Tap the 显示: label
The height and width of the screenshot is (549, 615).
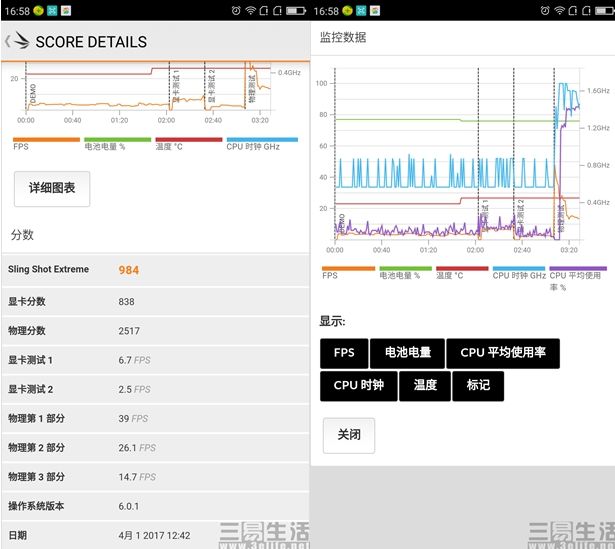point(332,321)
